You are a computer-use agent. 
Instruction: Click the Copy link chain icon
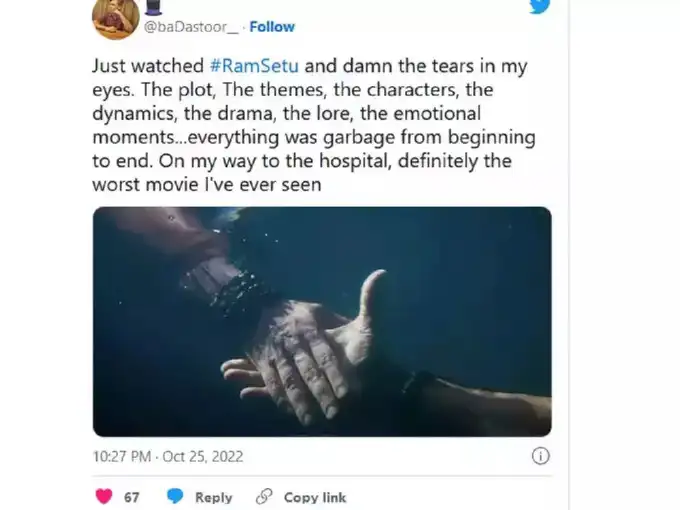pyautogui.click(x=264, y=496)
